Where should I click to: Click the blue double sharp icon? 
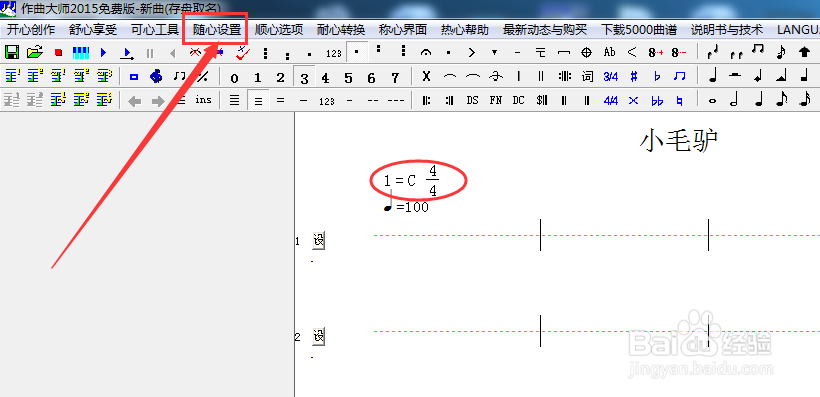coord(633,100)
